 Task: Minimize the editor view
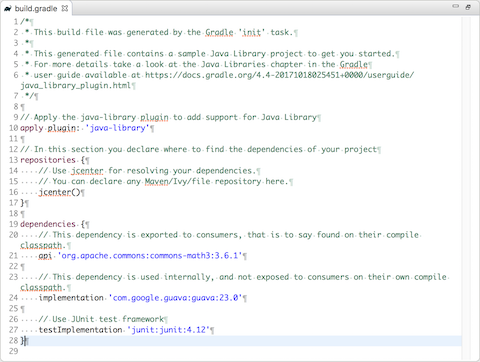tap(455, 6)
